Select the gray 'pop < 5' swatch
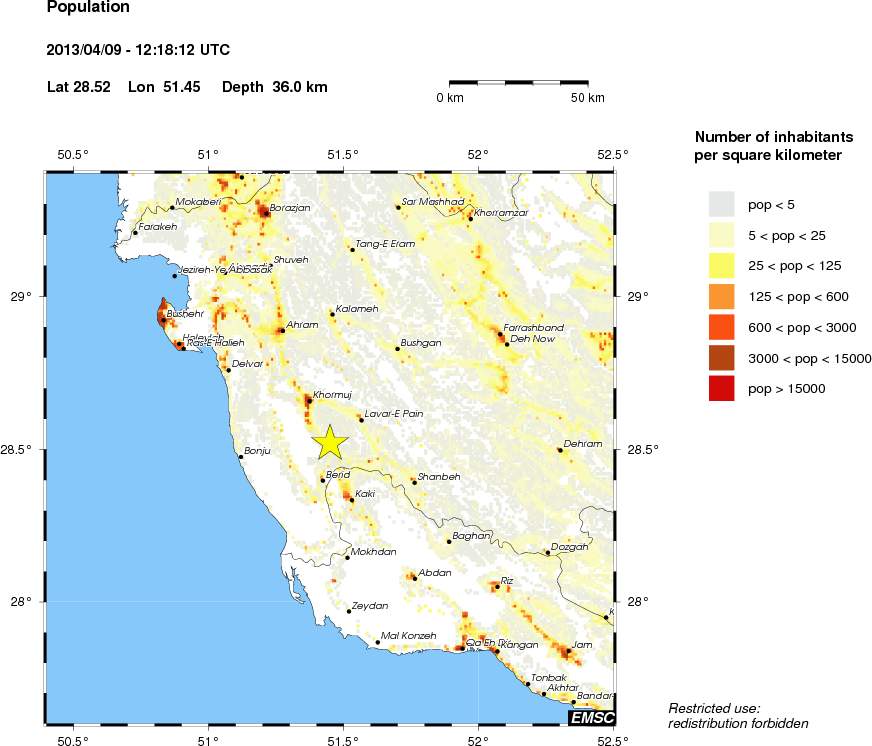Viewport: 872px width, 746px height. pos(721,205)
